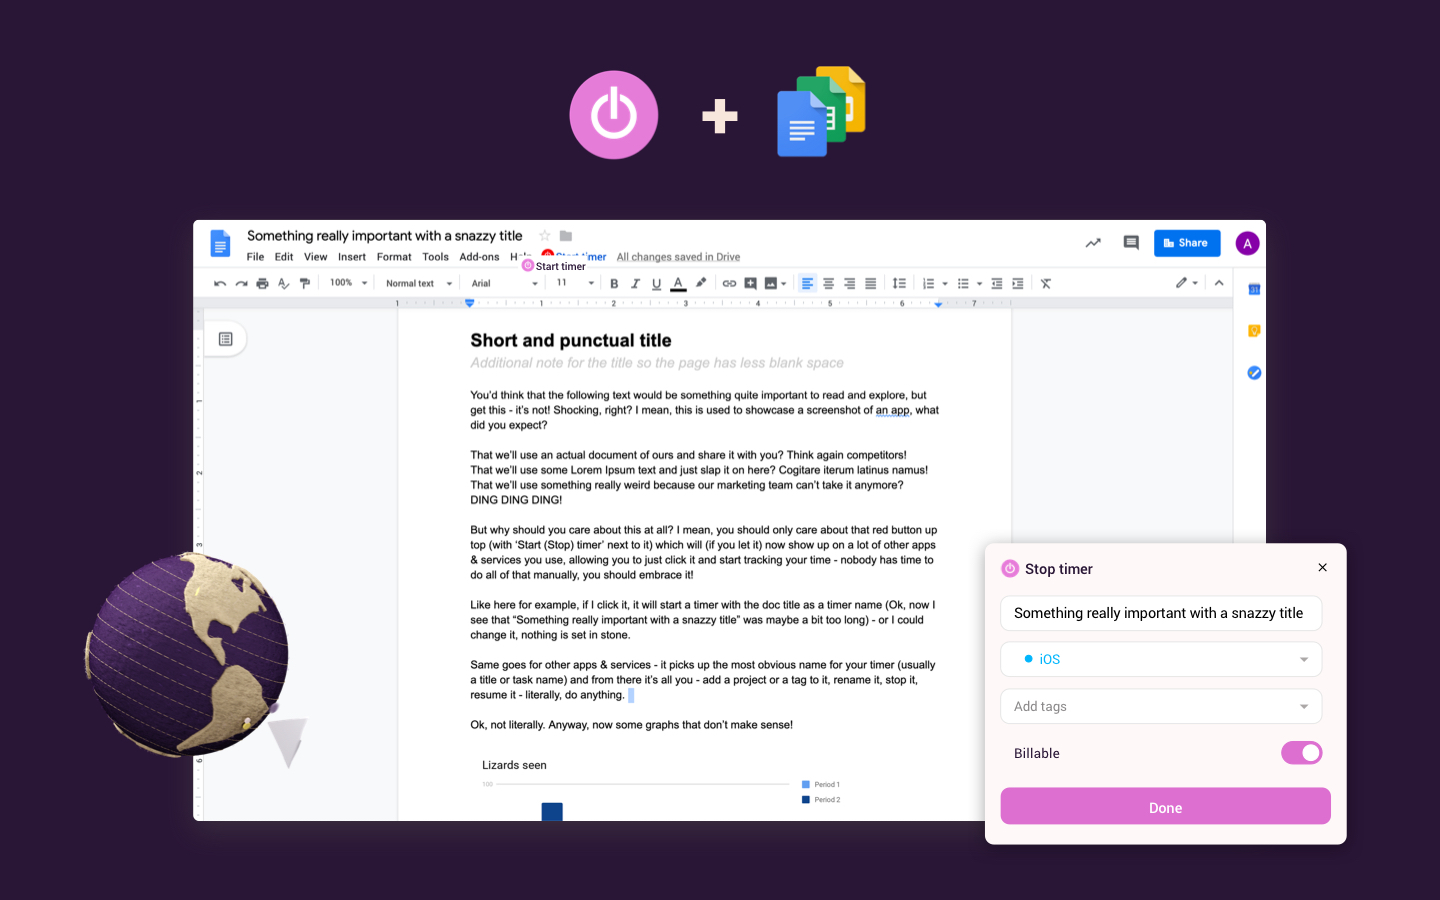This screenshot has width=1440, height=900.
Task: Expand the bulleted list style arrow
Action: pos(979,284)
